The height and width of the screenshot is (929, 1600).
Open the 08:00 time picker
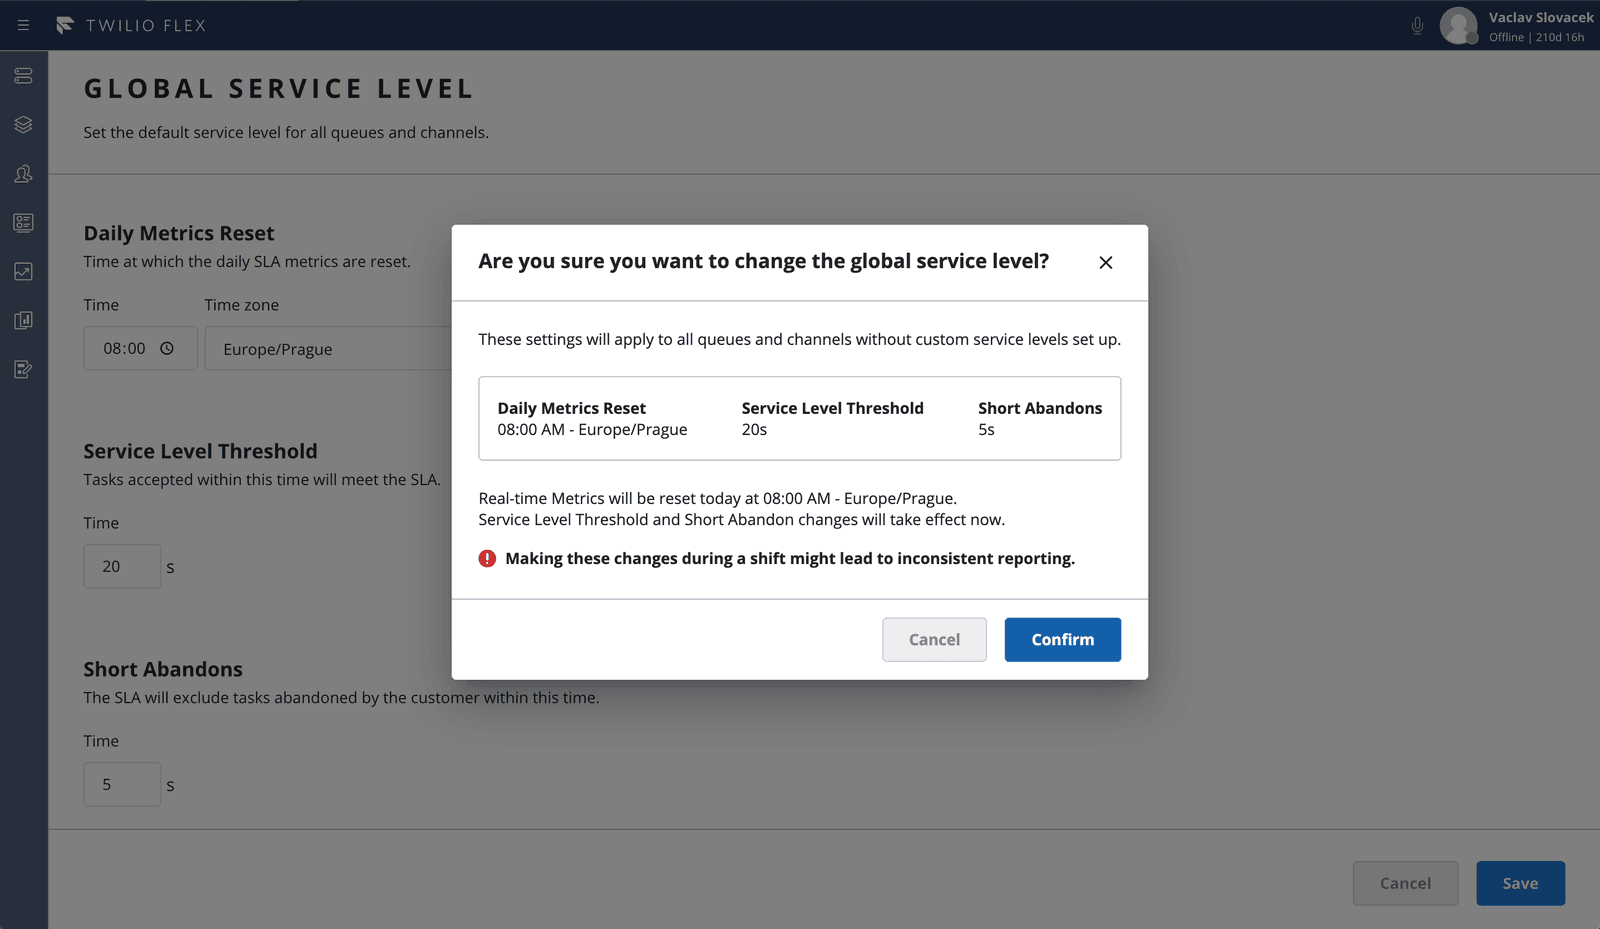(140, 348)
